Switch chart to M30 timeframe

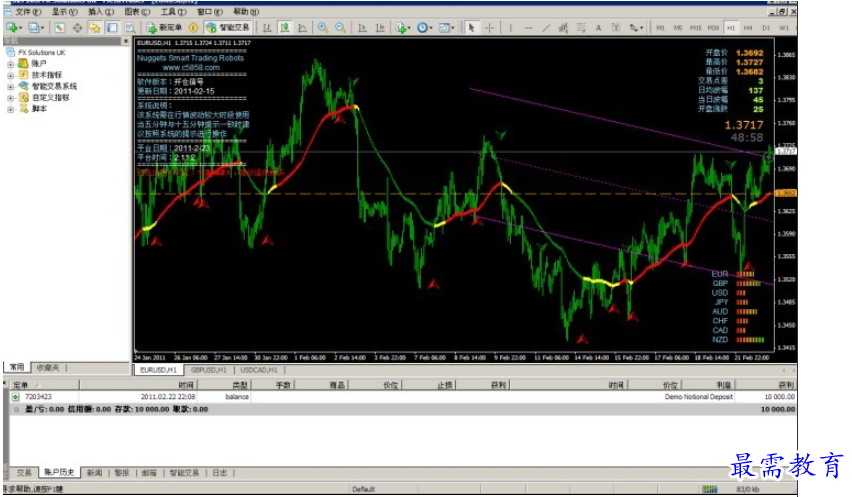click(713, 27)
